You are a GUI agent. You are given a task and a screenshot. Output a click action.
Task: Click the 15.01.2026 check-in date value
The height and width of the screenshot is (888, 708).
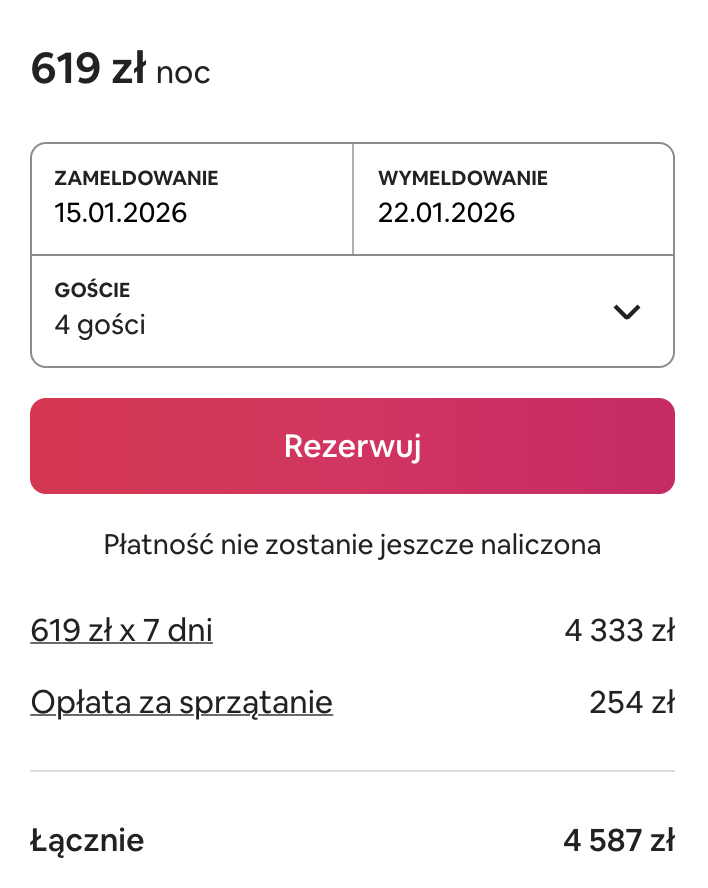(x=121, y=213)
